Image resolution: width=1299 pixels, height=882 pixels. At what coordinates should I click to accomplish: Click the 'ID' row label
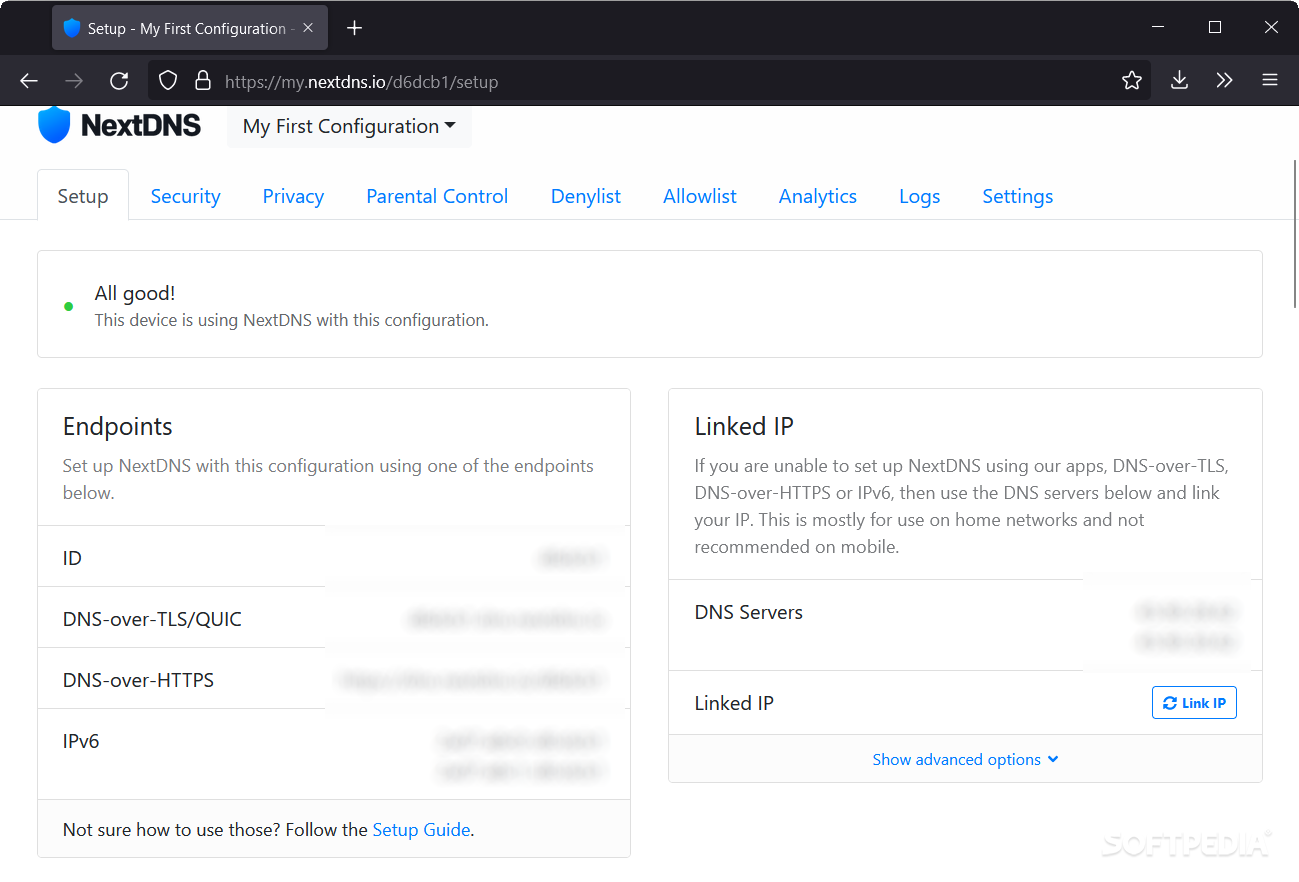coord(72,558)
